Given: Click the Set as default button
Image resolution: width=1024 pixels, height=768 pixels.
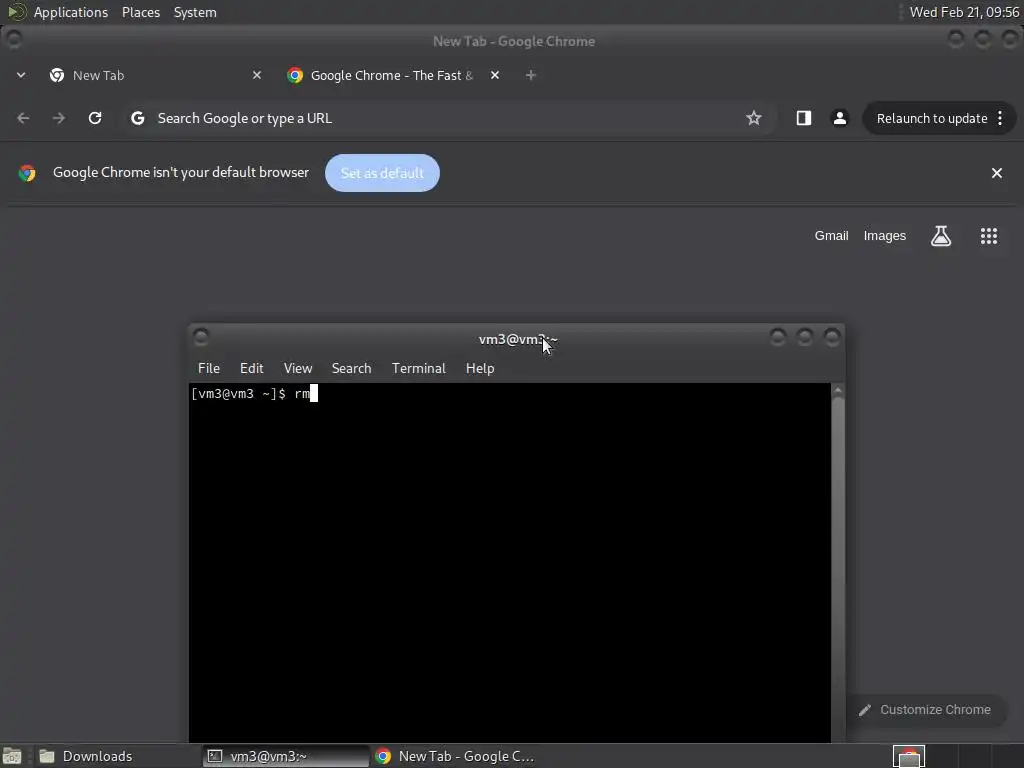Looking at the screenshot, I should coord(382,173).
